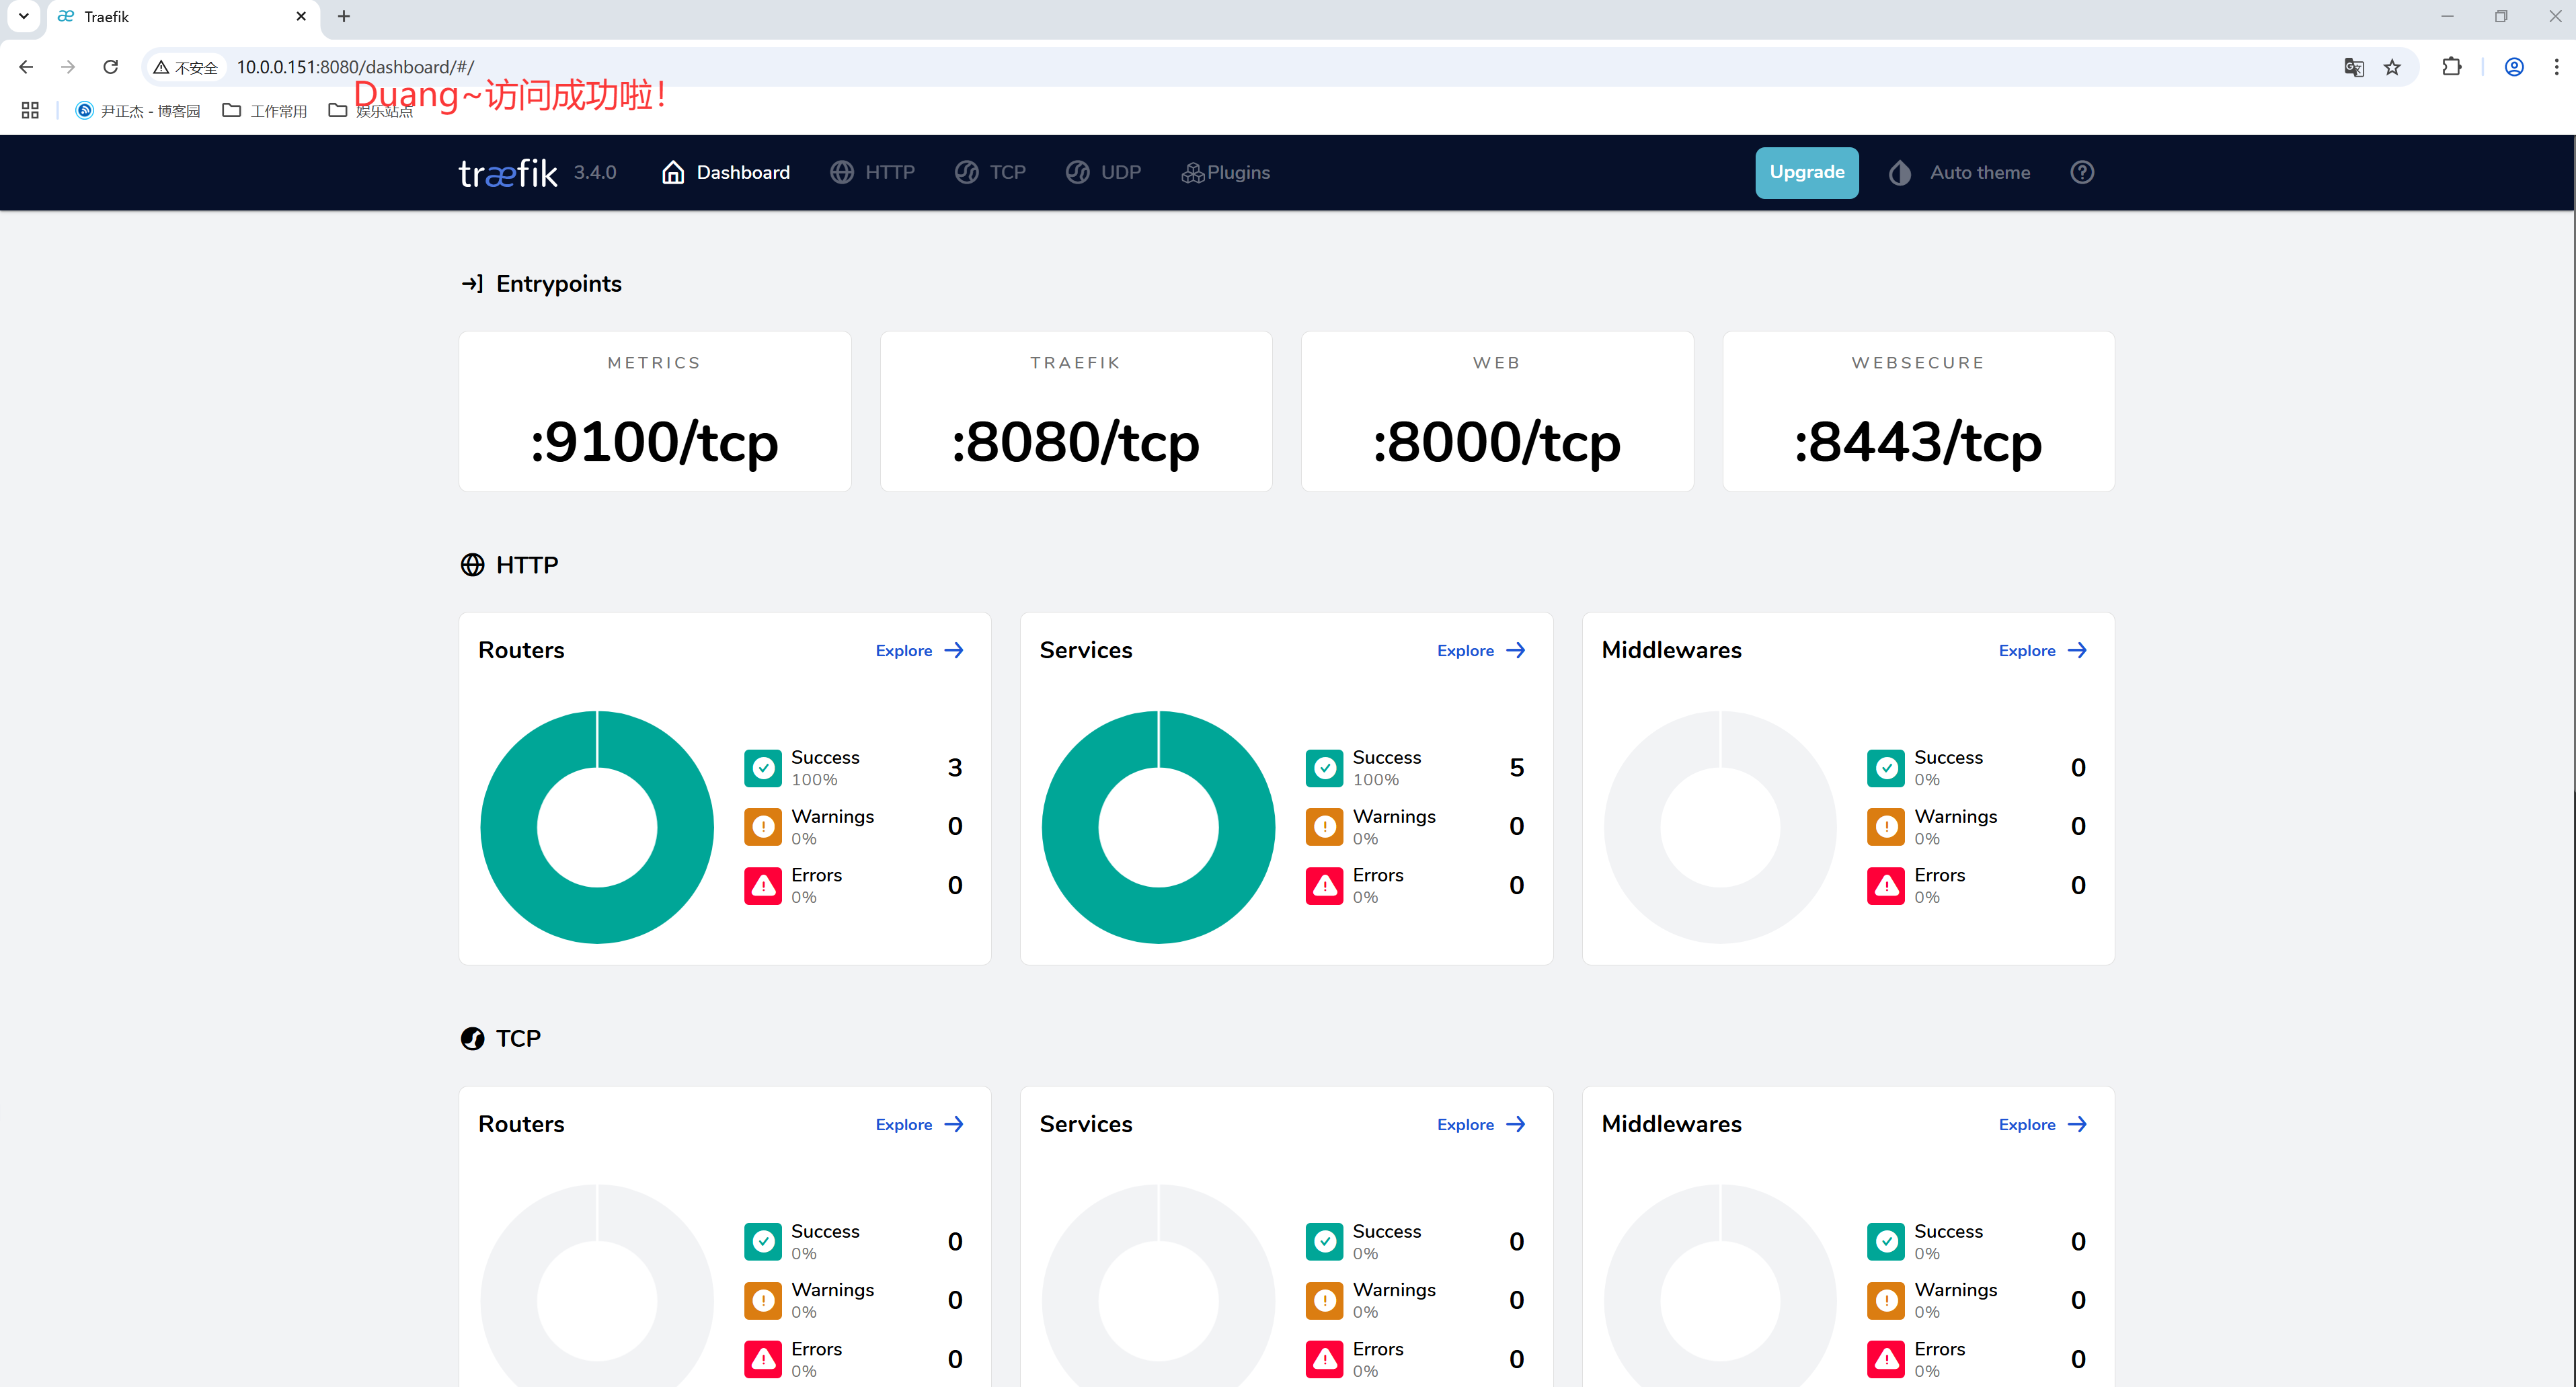This screenshot has height=1387, width=2576.
Task: Reload the dashboard page
Action: tap(111, 67)
